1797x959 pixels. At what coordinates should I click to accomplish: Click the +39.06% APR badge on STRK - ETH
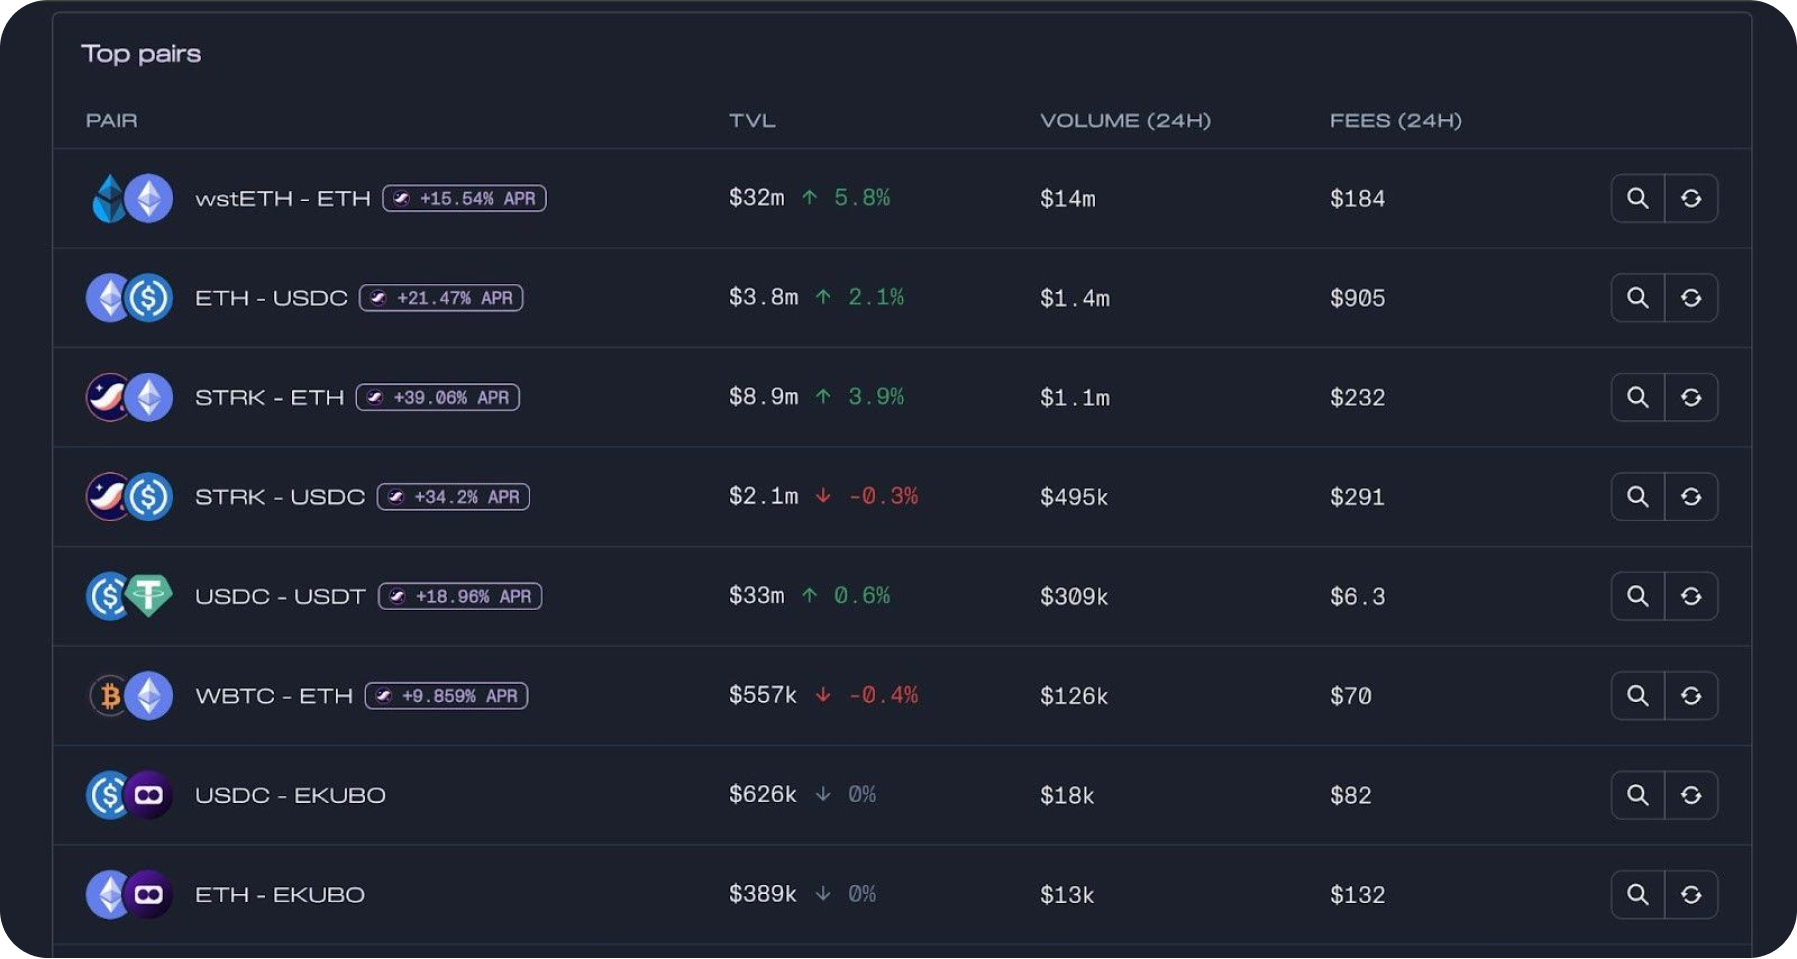[437, 397]
